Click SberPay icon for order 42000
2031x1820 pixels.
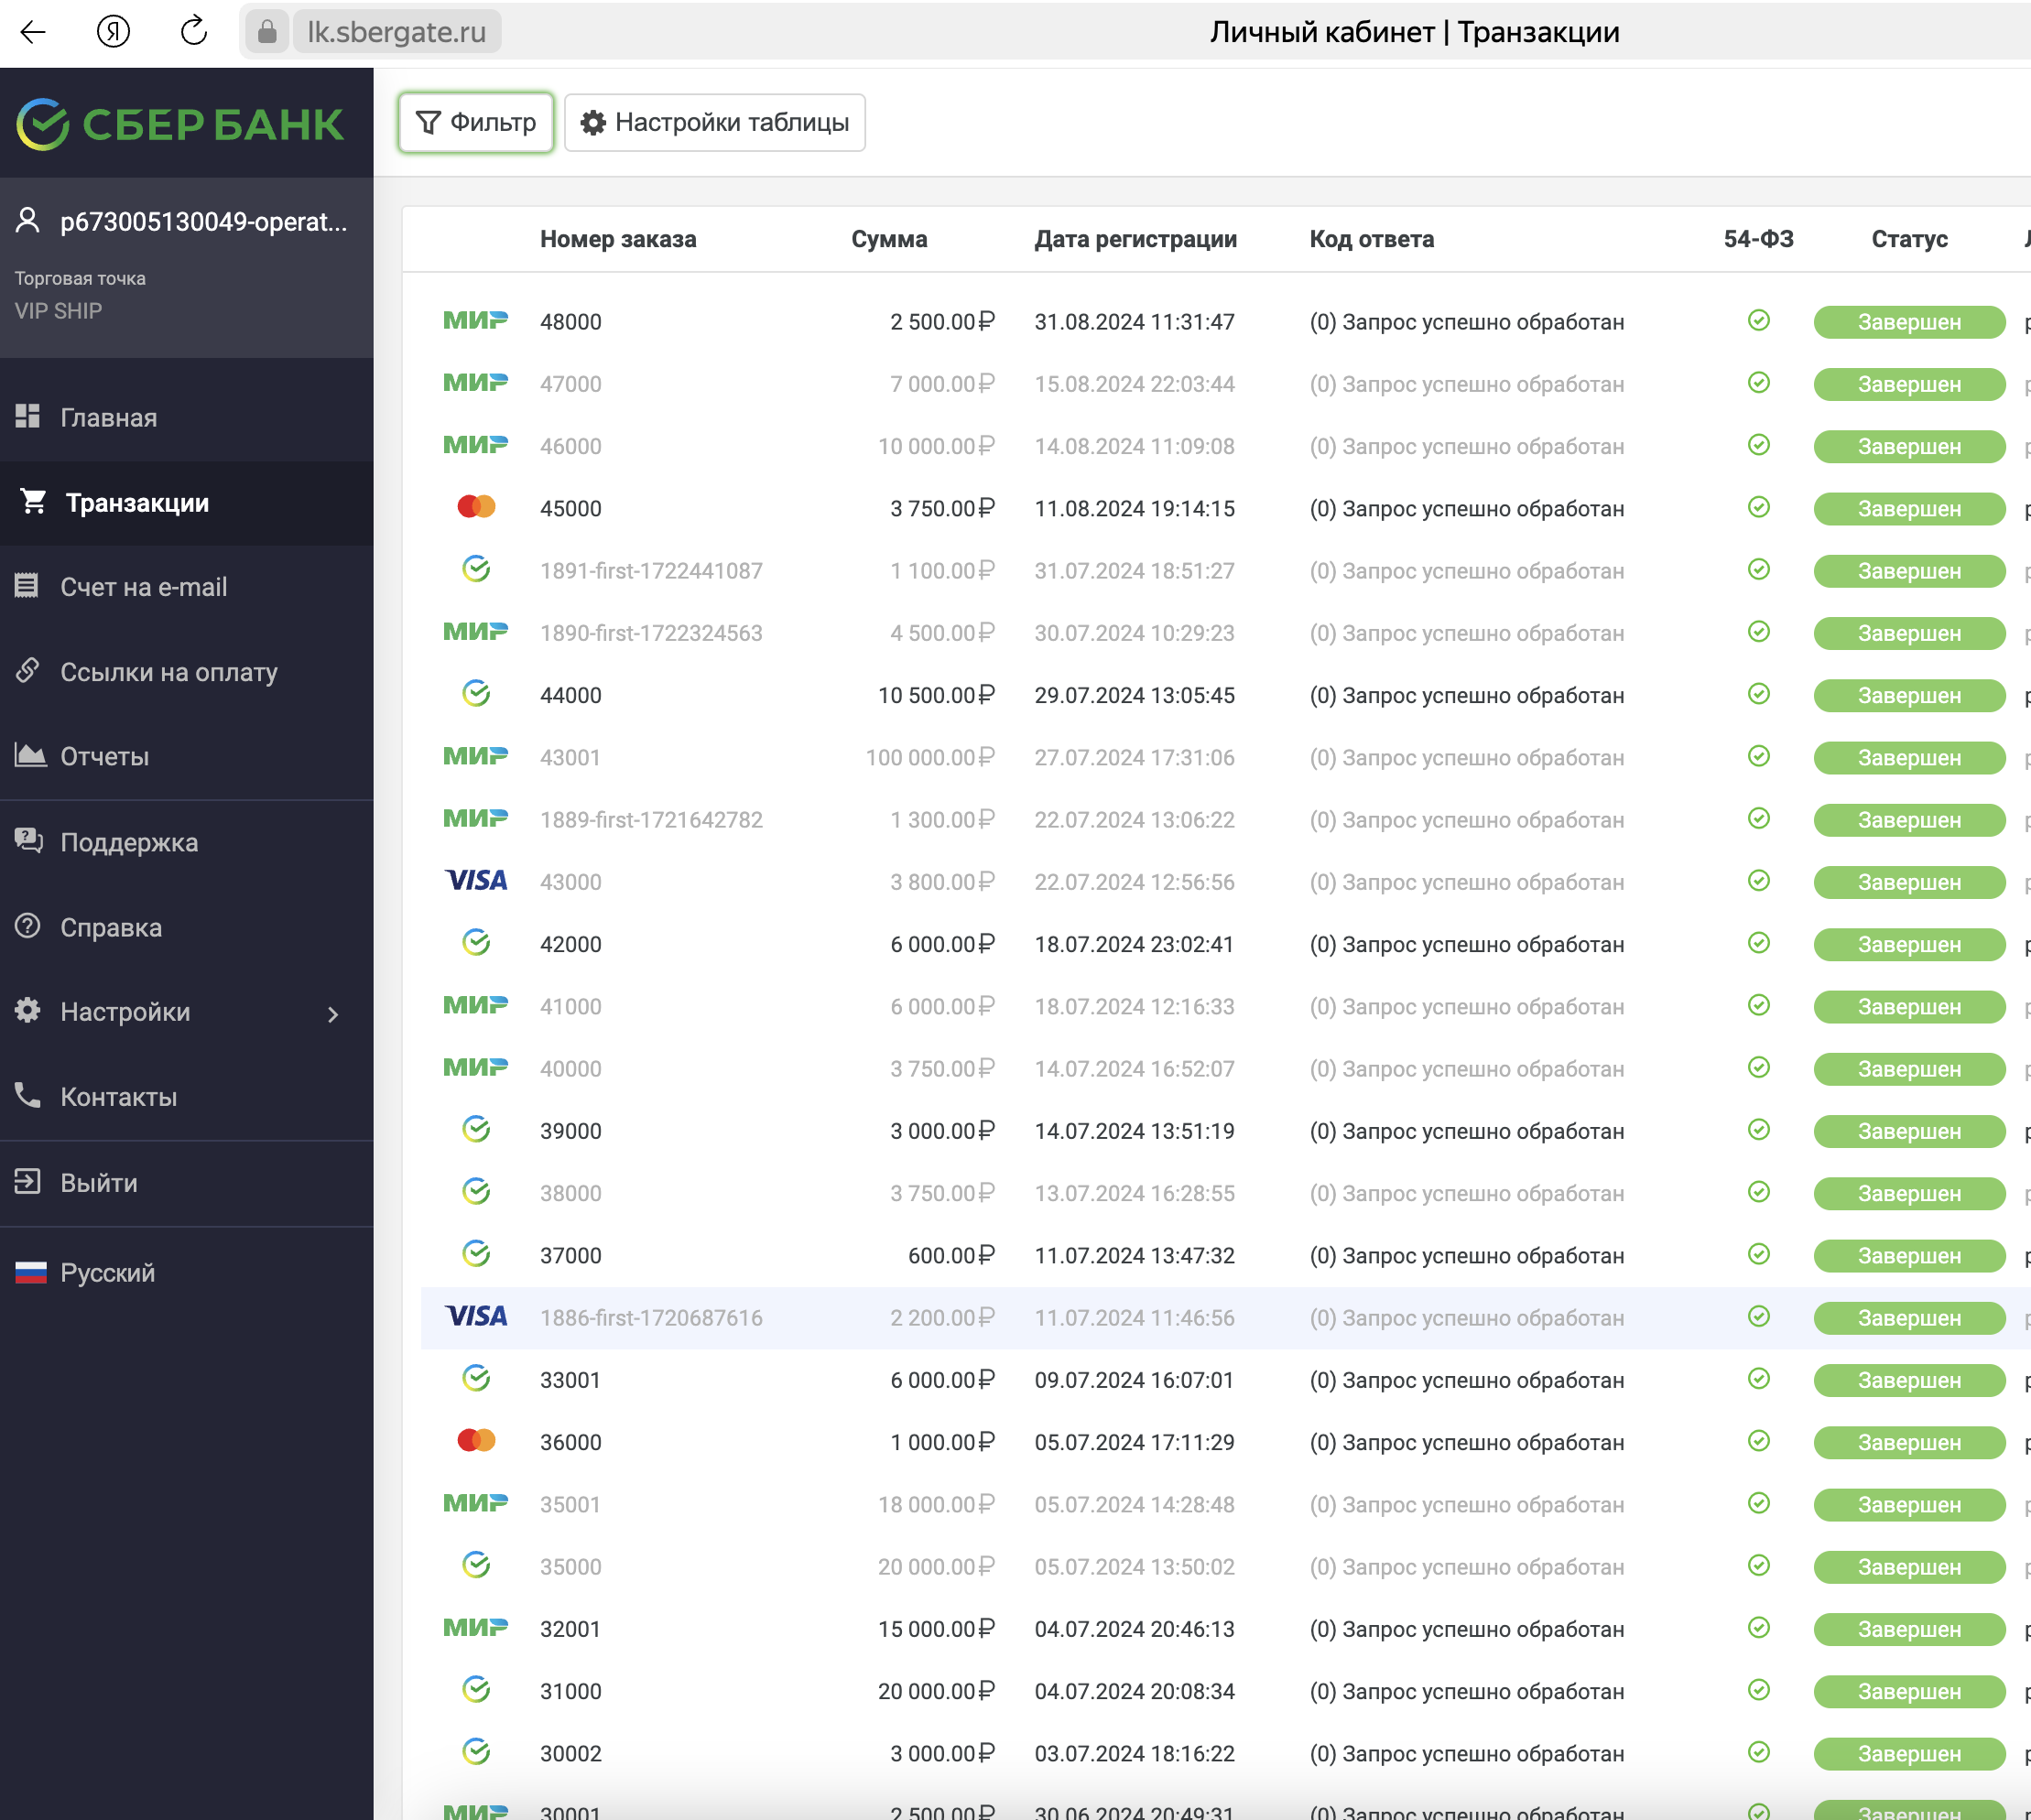(x=476, y=943)
